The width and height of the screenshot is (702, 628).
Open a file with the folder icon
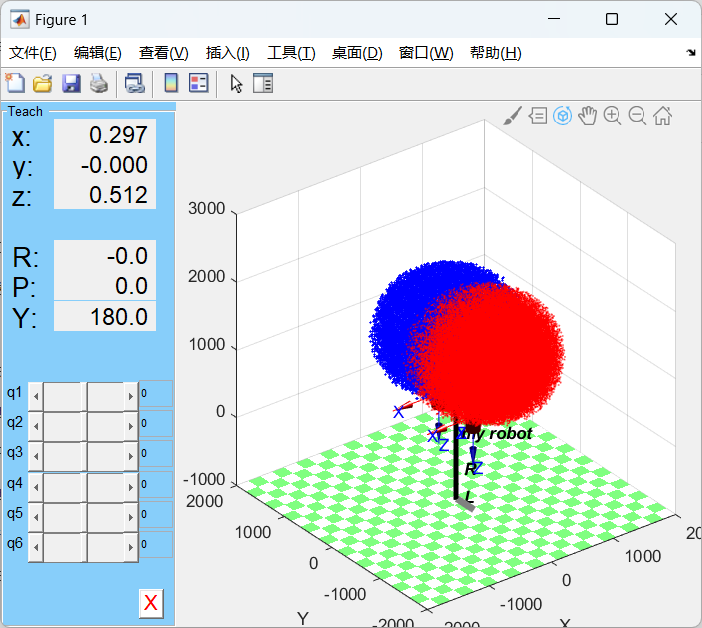pyautogui.click(x=43, y=84)
